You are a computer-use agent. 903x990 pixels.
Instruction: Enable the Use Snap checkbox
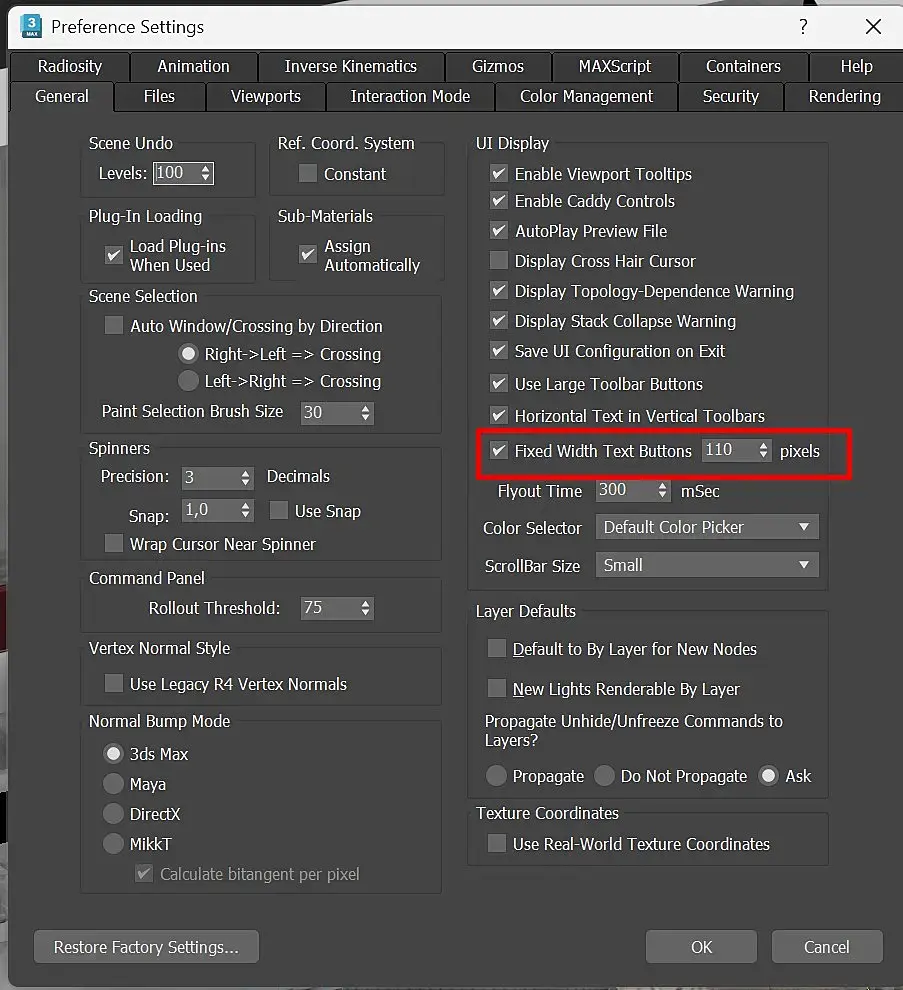click(278, 510)
